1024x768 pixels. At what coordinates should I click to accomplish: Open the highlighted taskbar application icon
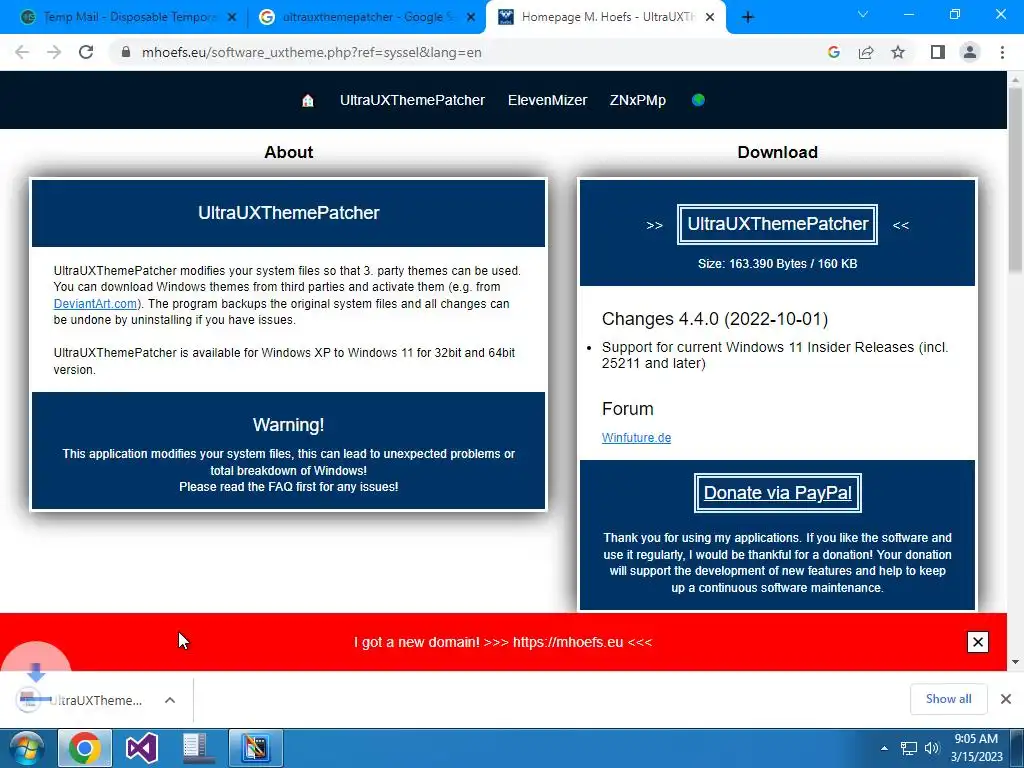click(x=255, y=748)
